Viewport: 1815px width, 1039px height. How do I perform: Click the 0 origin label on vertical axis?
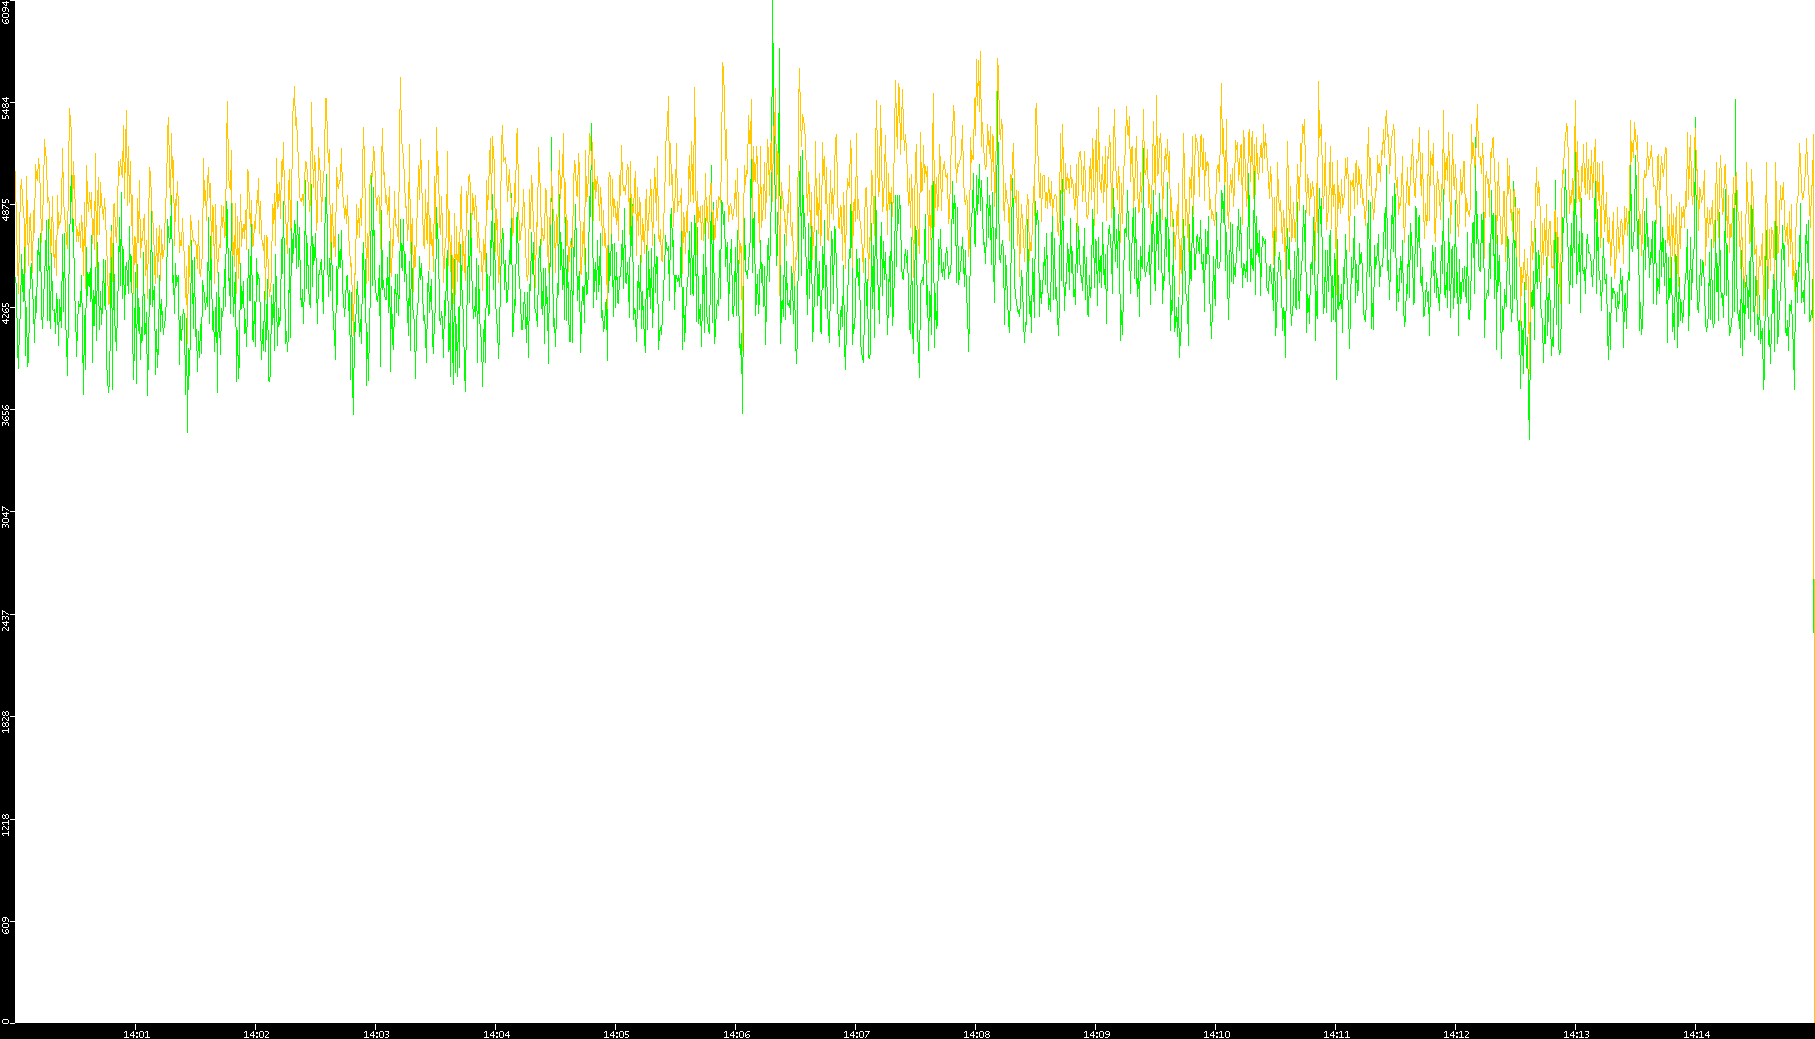[7, 1020]
